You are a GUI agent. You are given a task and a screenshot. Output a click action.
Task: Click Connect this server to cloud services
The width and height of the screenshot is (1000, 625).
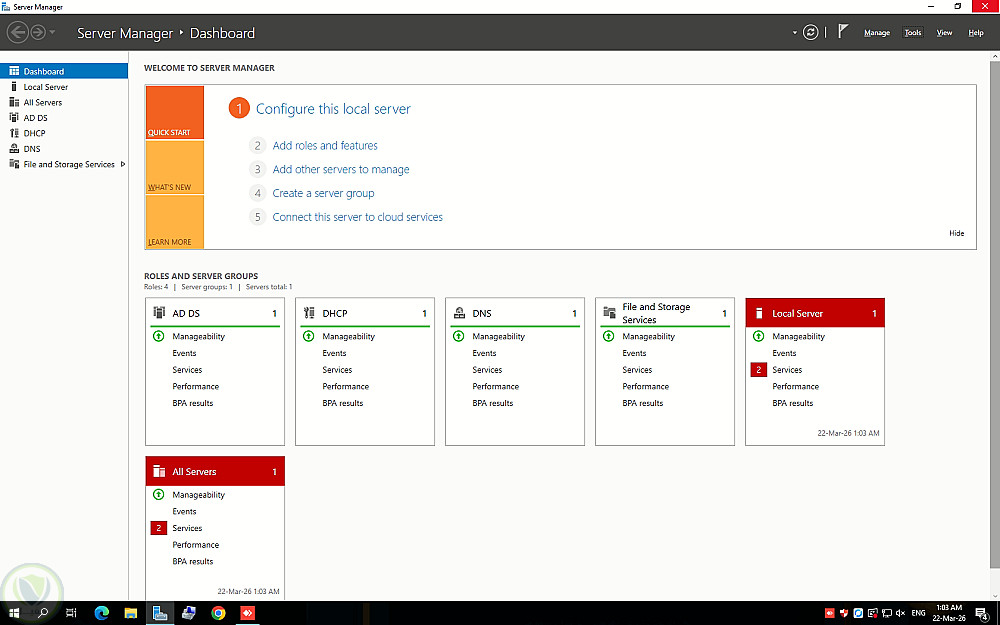(357, 217)
